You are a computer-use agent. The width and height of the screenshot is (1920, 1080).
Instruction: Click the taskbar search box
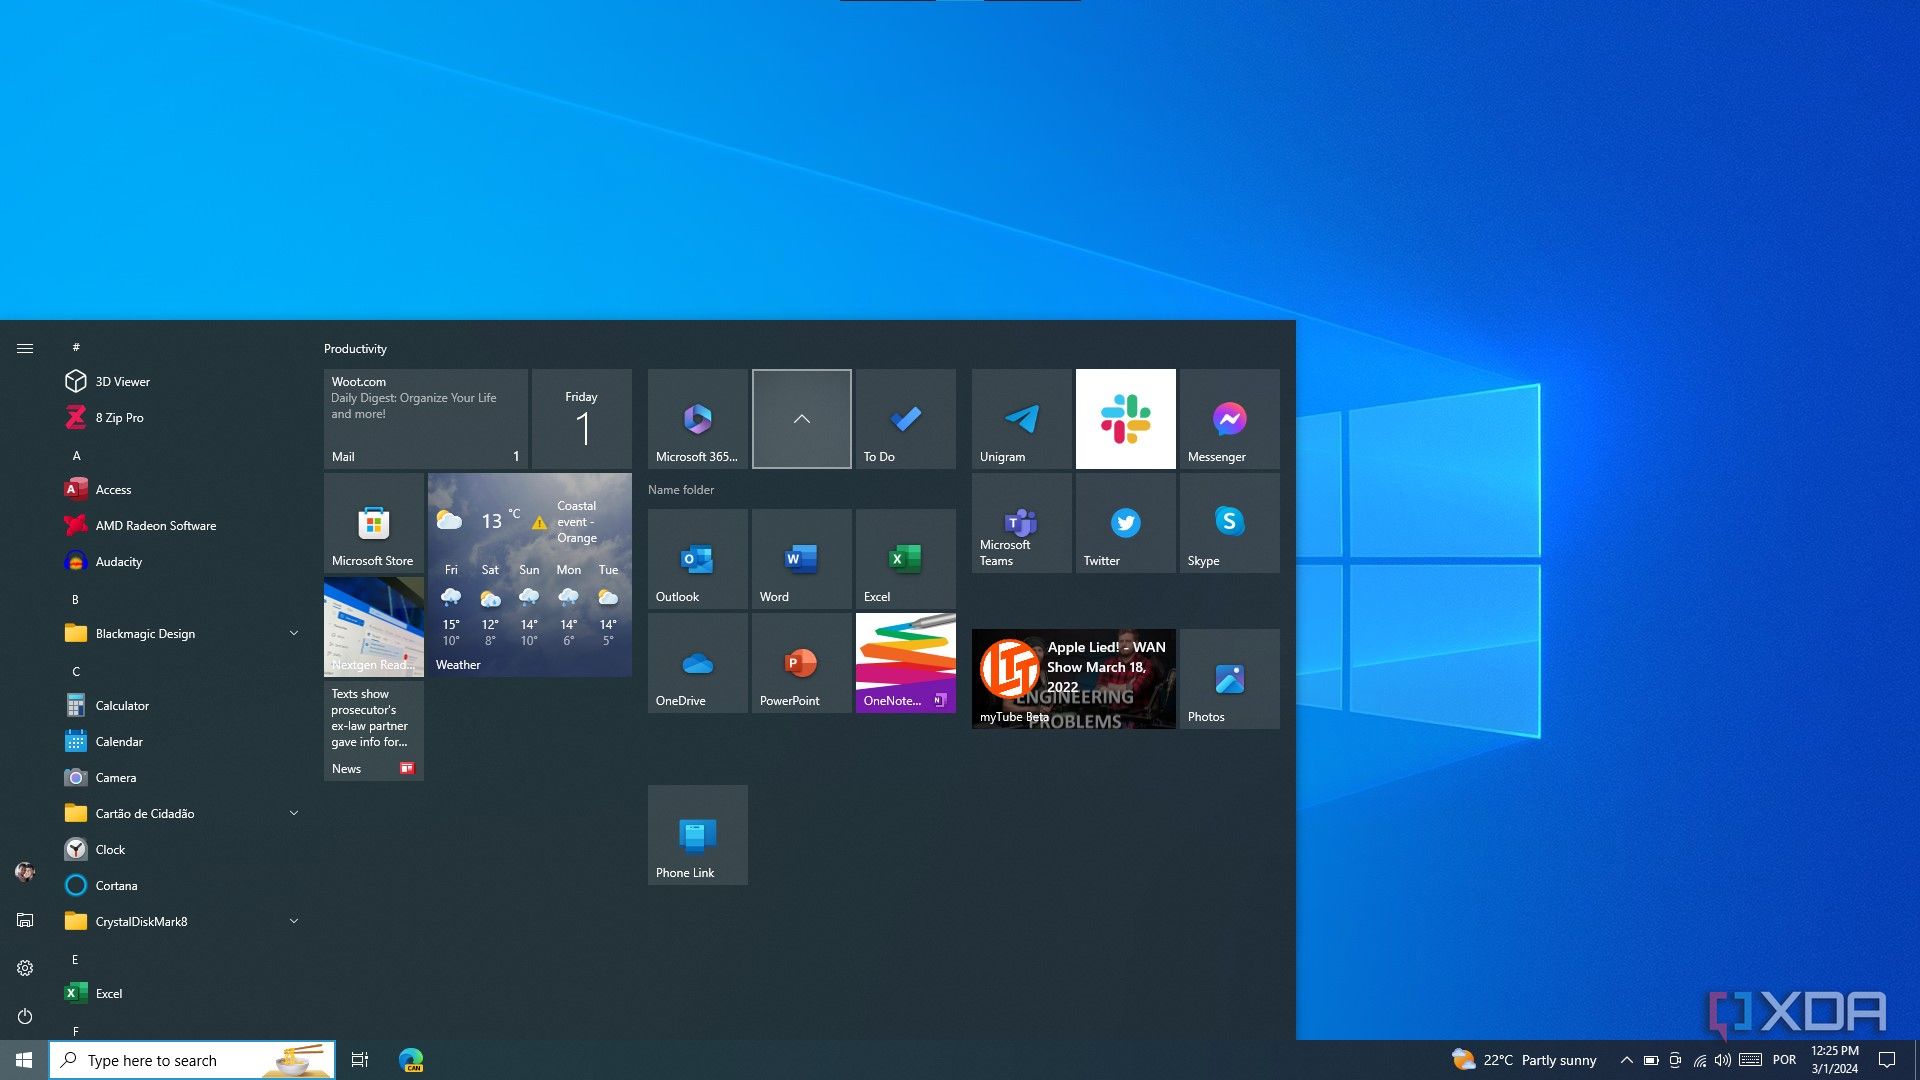[192, 1060]
